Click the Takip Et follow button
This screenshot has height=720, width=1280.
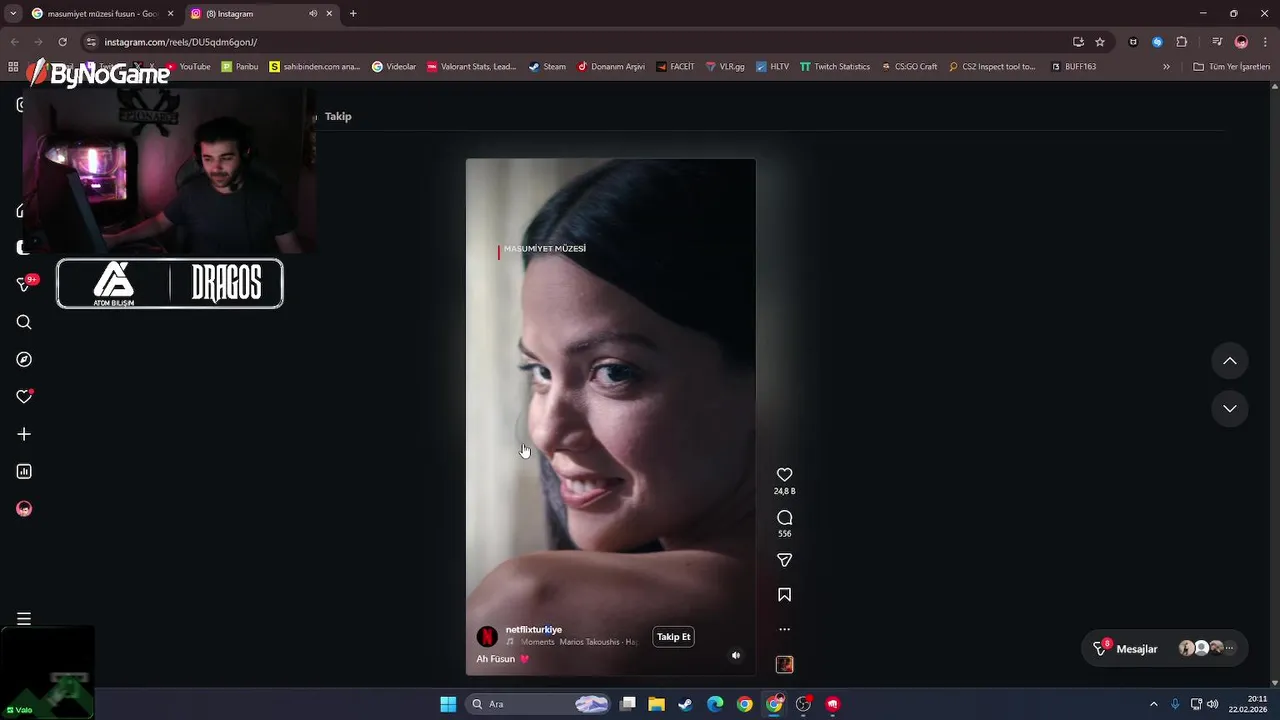click(673, 637)
